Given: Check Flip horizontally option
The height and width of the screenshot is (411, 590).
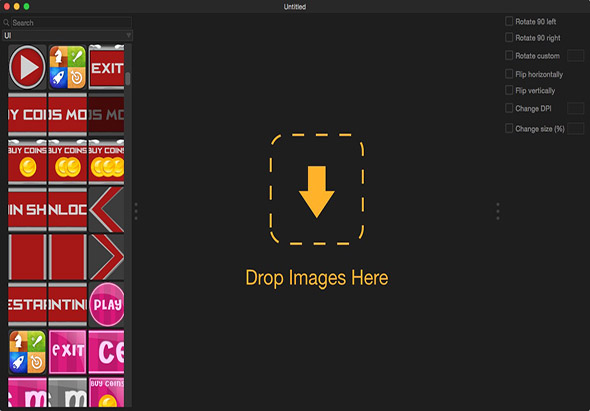Looking at the screenshot, I should tap(509, 74).
